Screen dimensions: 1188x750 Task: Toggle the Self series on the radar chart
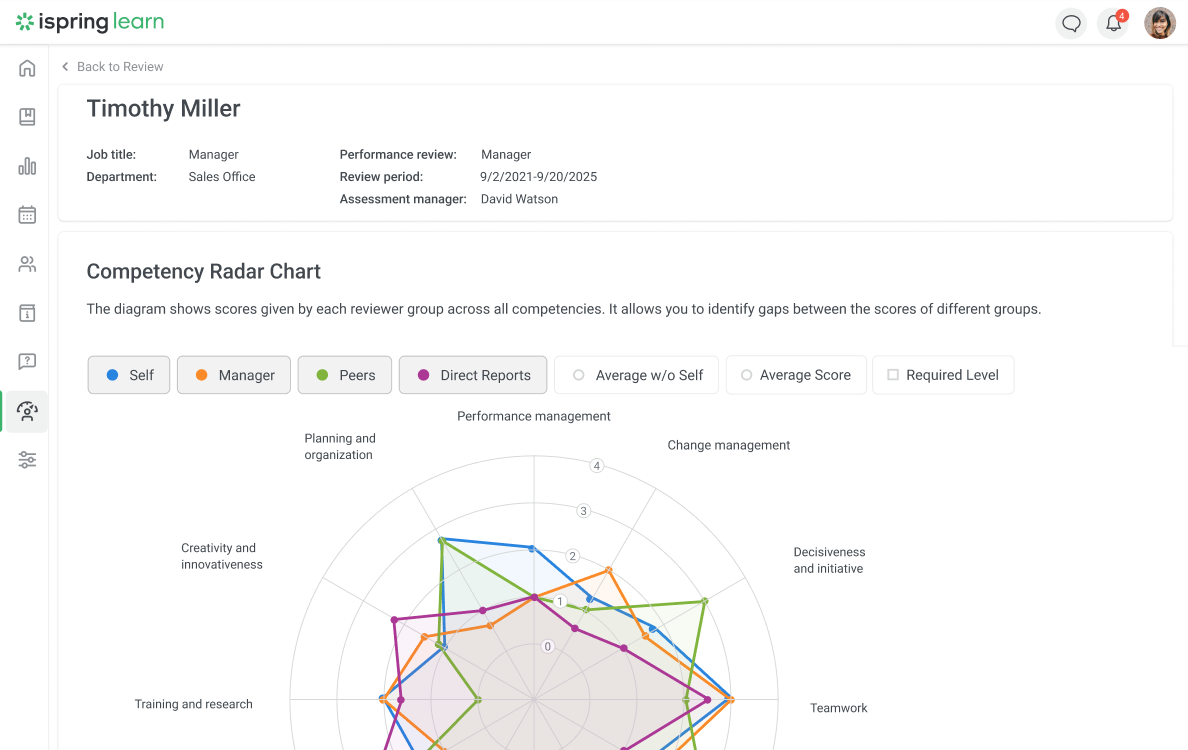[128, 374]
